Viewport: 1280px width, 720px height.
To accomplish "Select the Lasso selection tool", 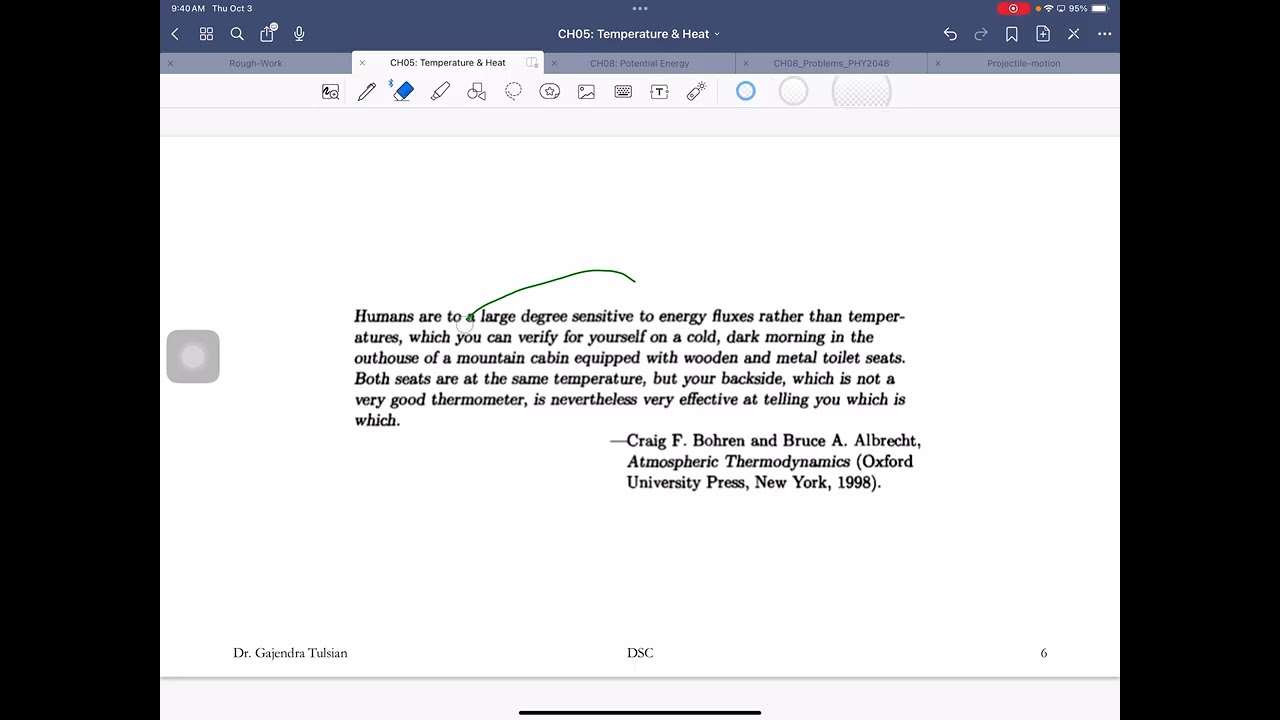I will (x=513, y=92).
